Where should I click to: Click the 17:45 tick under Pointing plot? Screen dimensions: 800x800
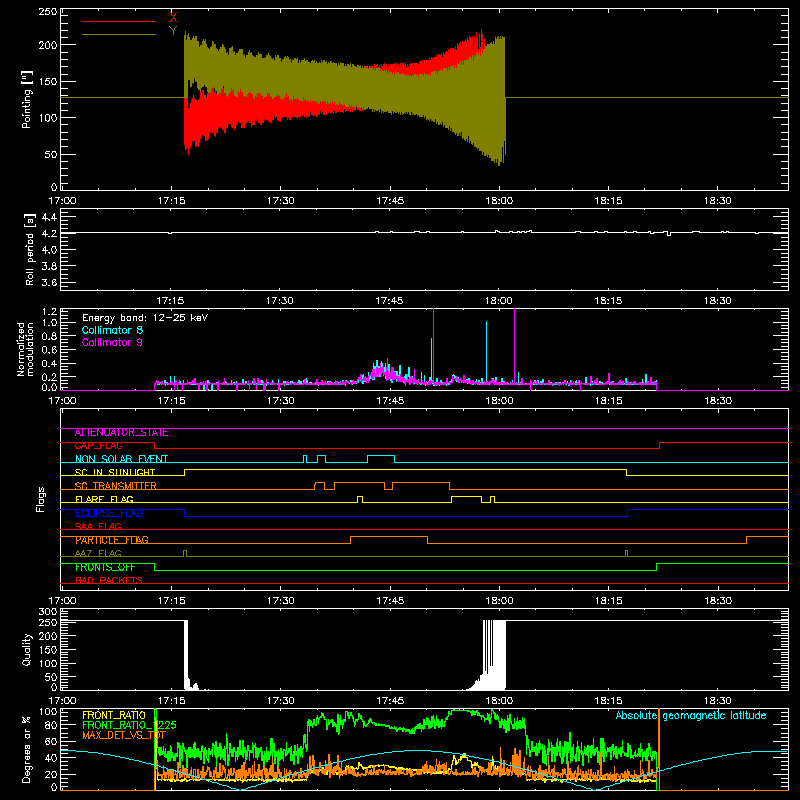[390, 201]
